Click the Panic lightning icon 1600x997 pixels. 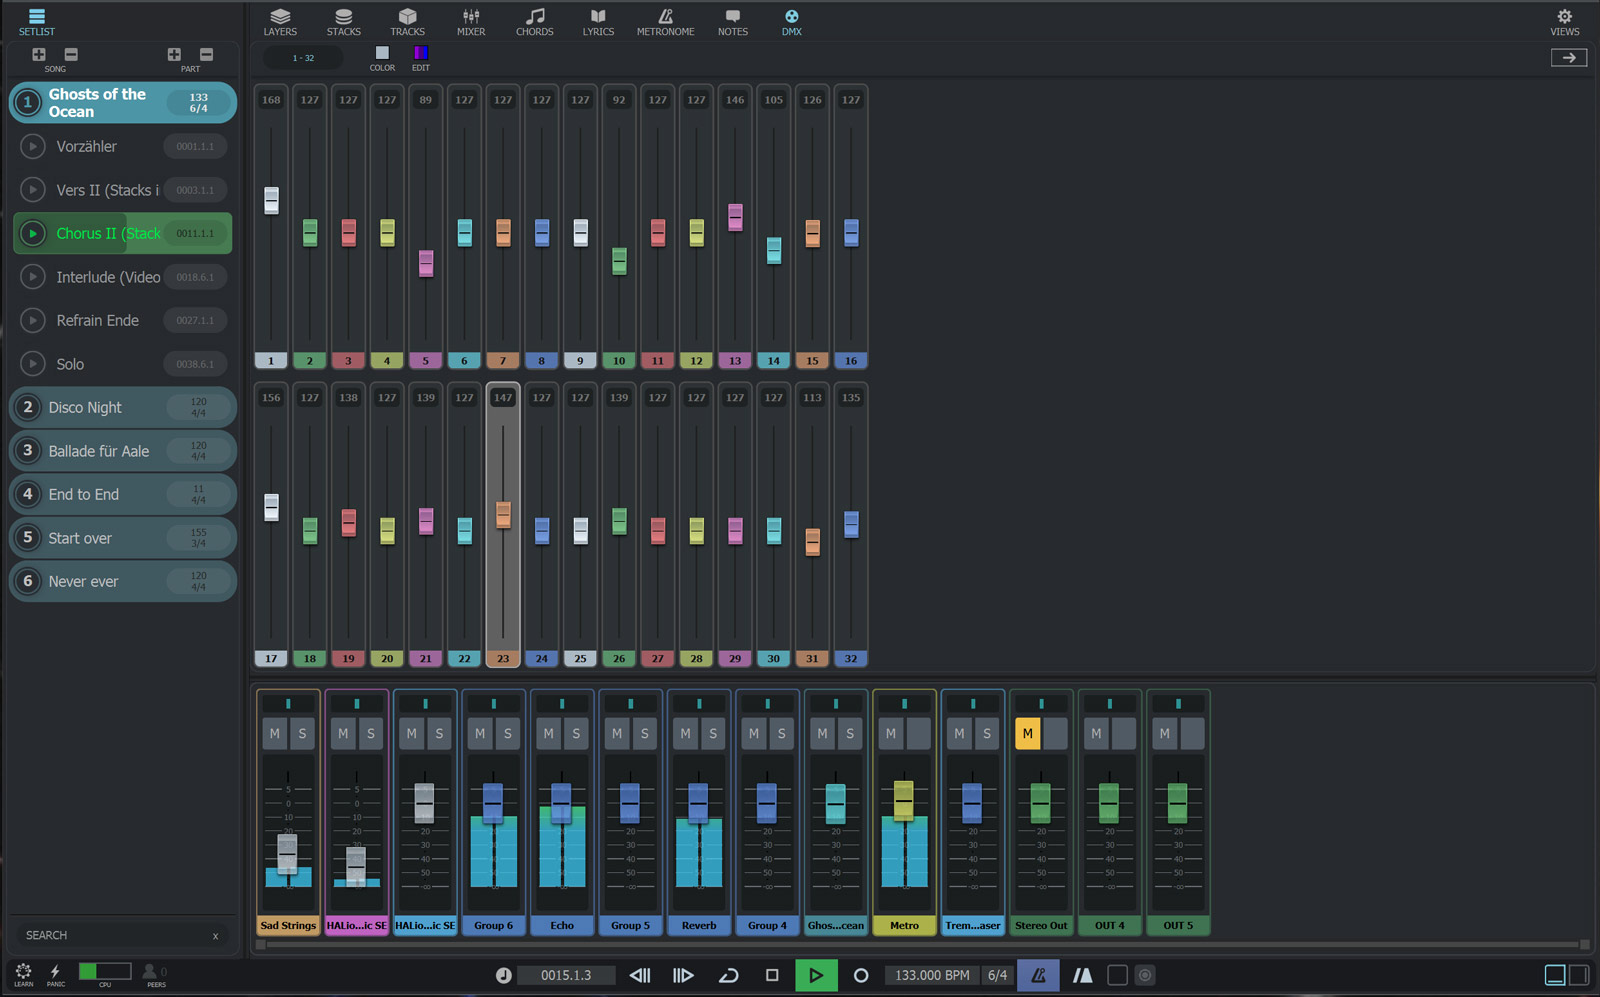coord(55,973)
